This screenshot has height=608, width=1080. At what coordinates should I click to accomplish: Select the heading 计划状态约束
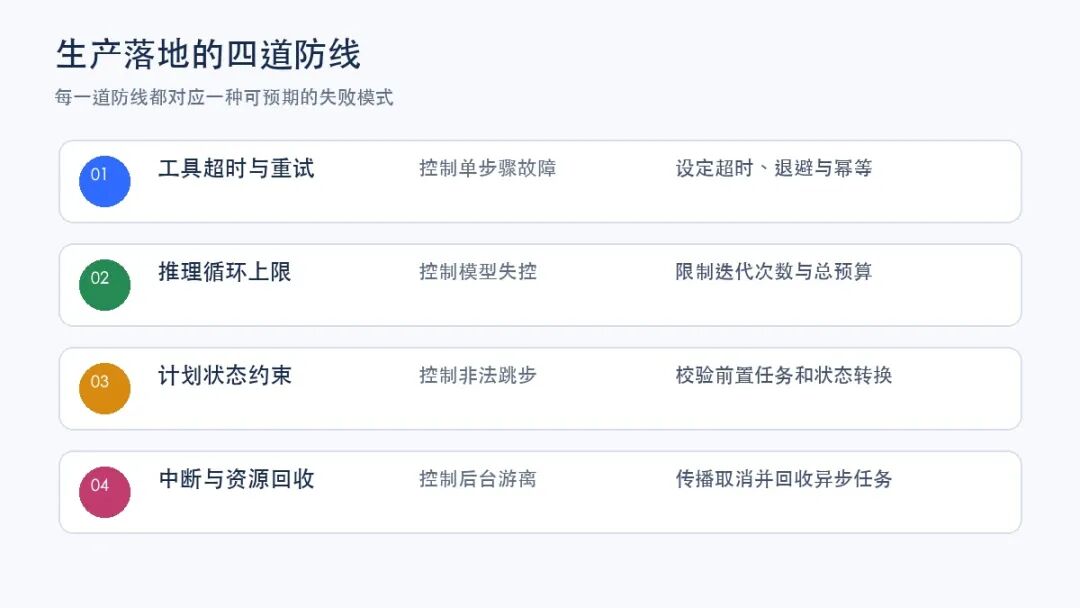pos(225,375)
